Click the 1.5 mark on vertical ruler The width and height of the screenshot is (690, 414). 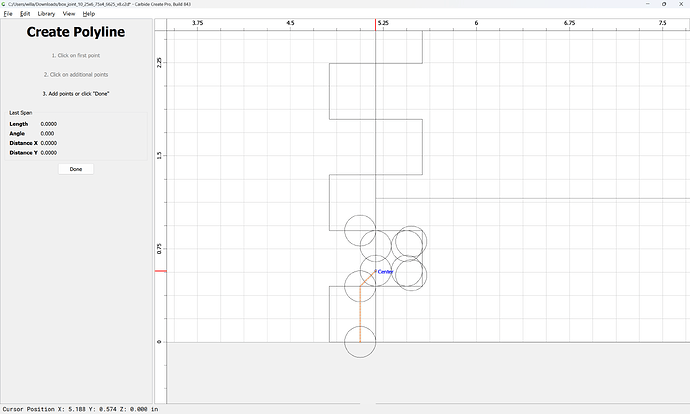(x=159, y=155)
